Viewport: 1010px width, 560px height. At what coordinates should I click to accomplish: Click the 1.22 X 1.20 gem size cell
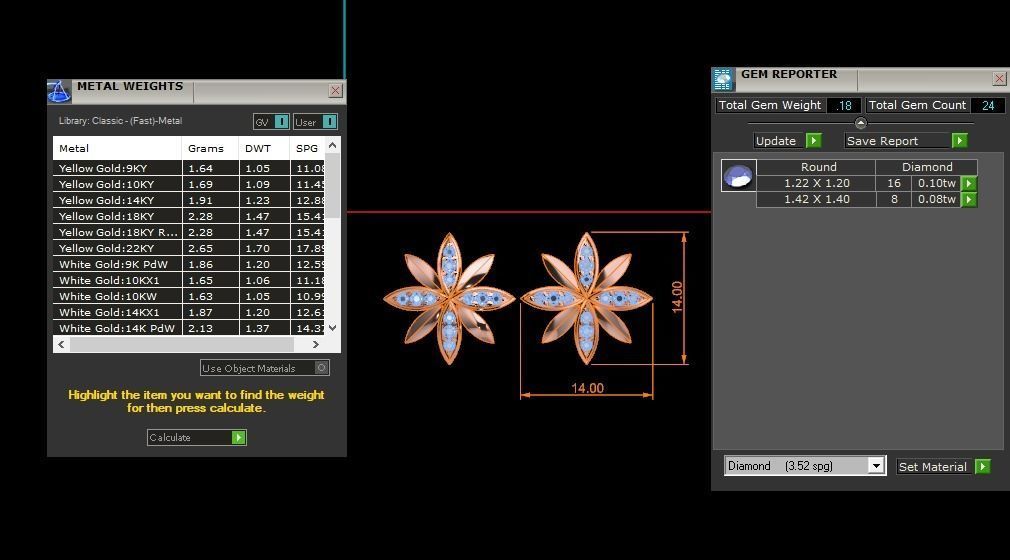(816, 183)
